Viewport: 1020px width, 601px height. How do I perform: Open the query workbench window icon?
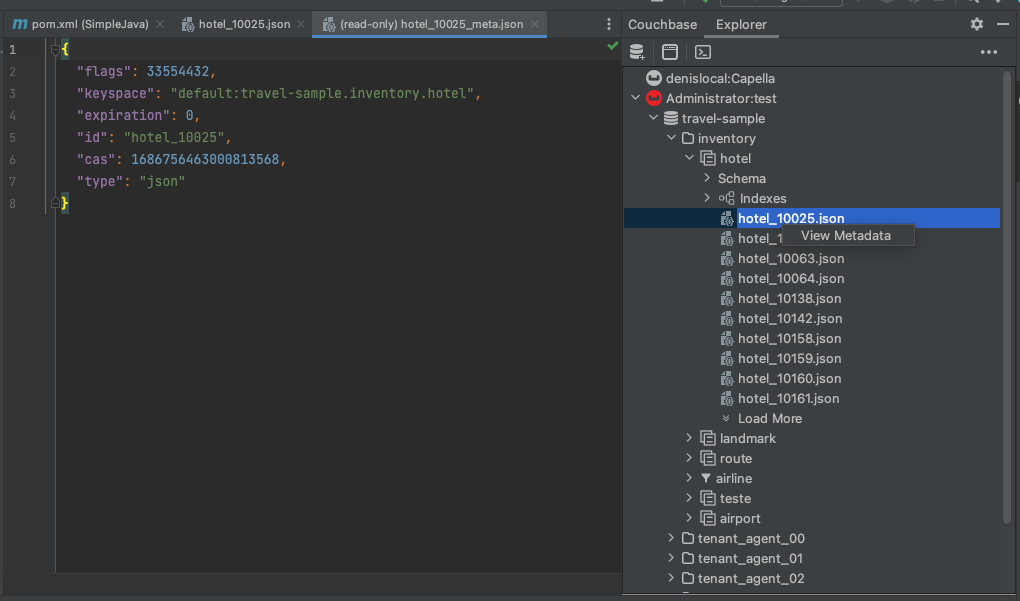[669, 52]
